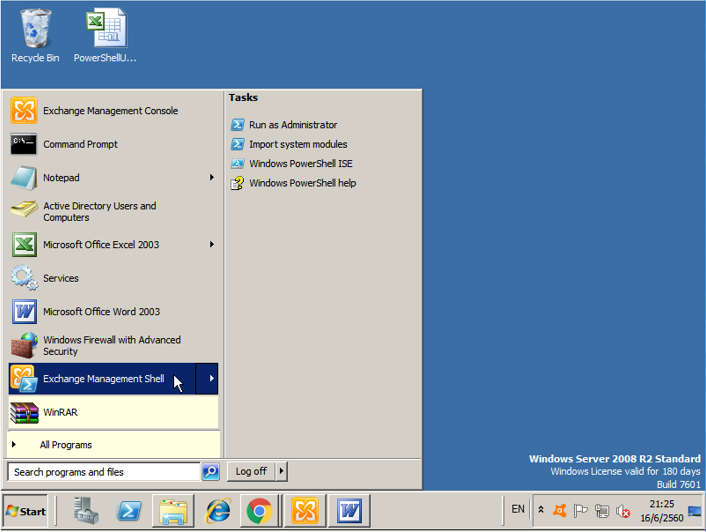Screen dimensions: 706x532
Task: Select Exchange Management Console entry
Action: (113, 111)
